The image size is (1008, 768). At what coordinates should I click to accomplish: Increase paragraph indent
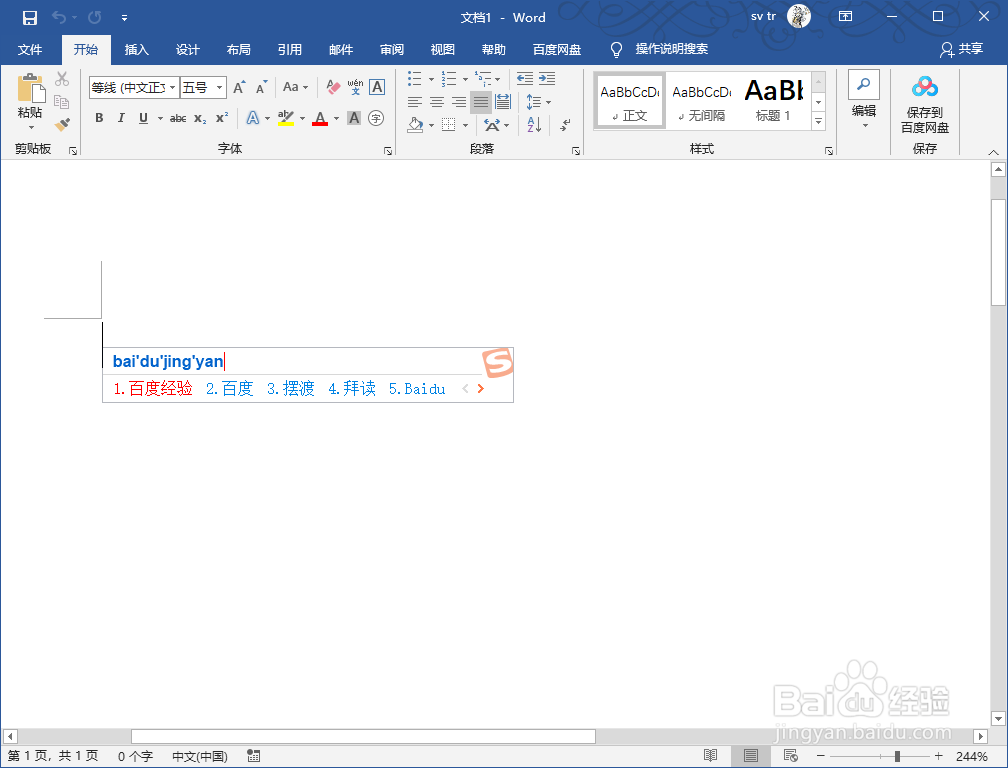pyautogui.click(x=547, y=78)
